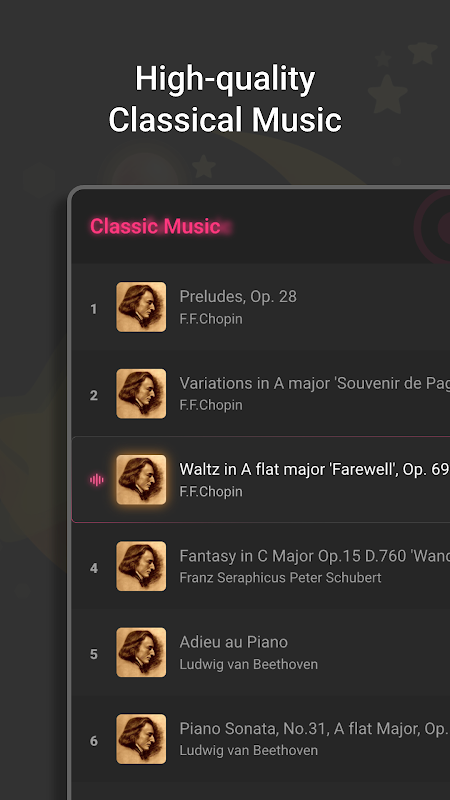
Task: Select the Adieu au Piano track title
Action: tap(234, 642)
